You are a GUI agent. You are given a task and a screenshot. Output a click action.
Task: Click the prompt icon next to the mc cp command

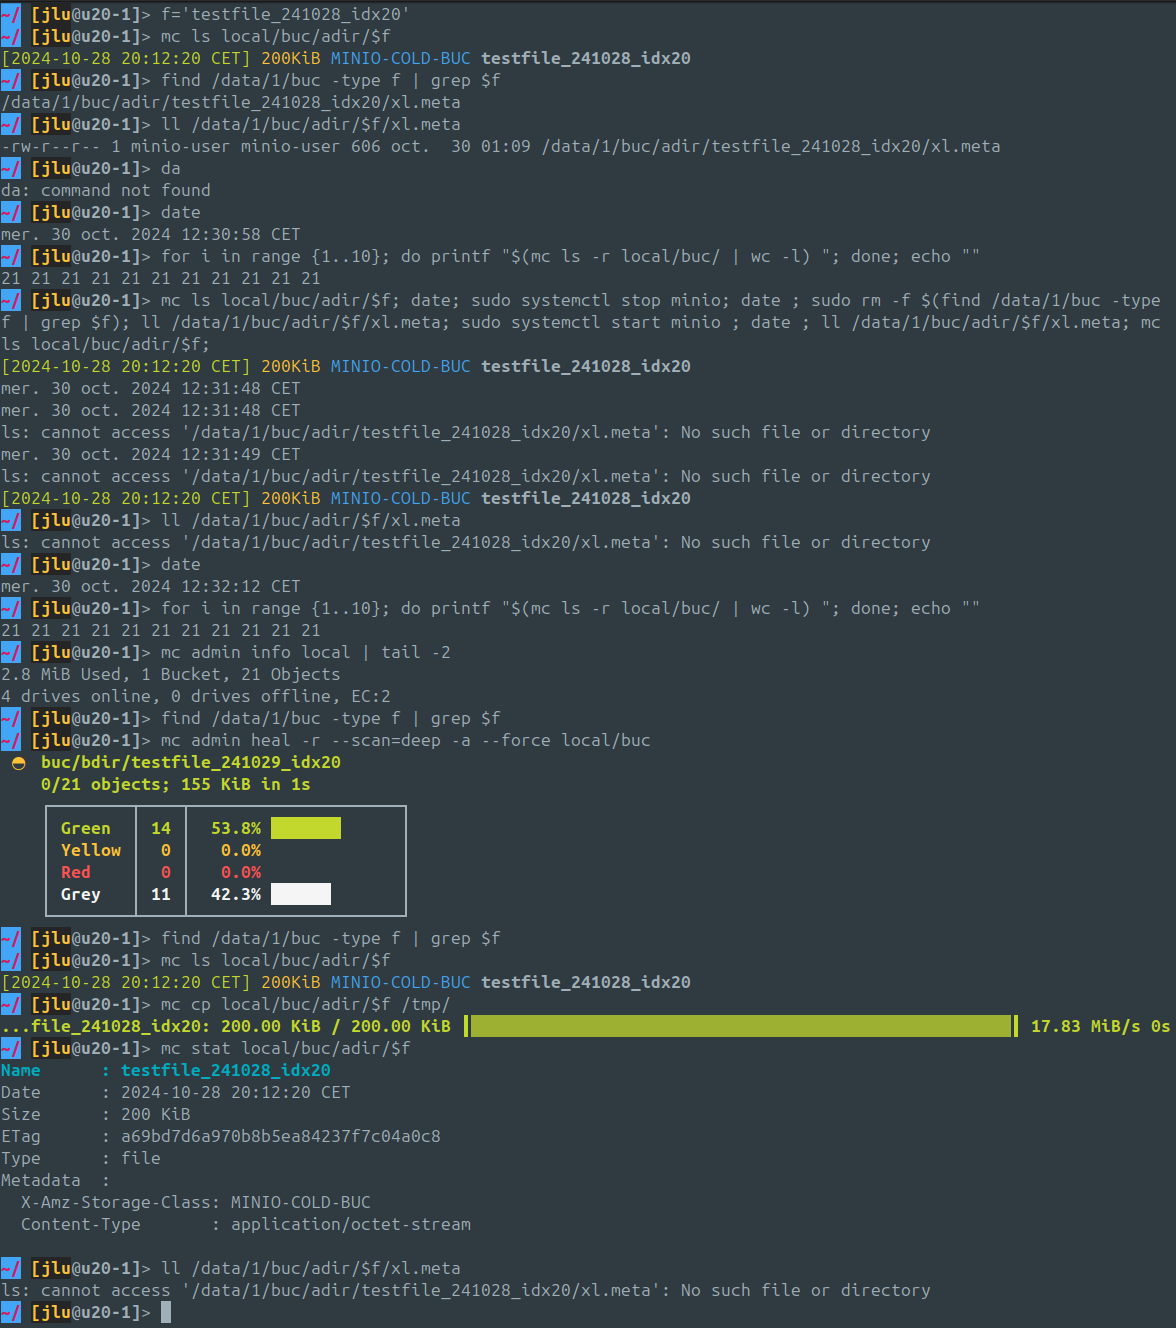pos(11,1004)
